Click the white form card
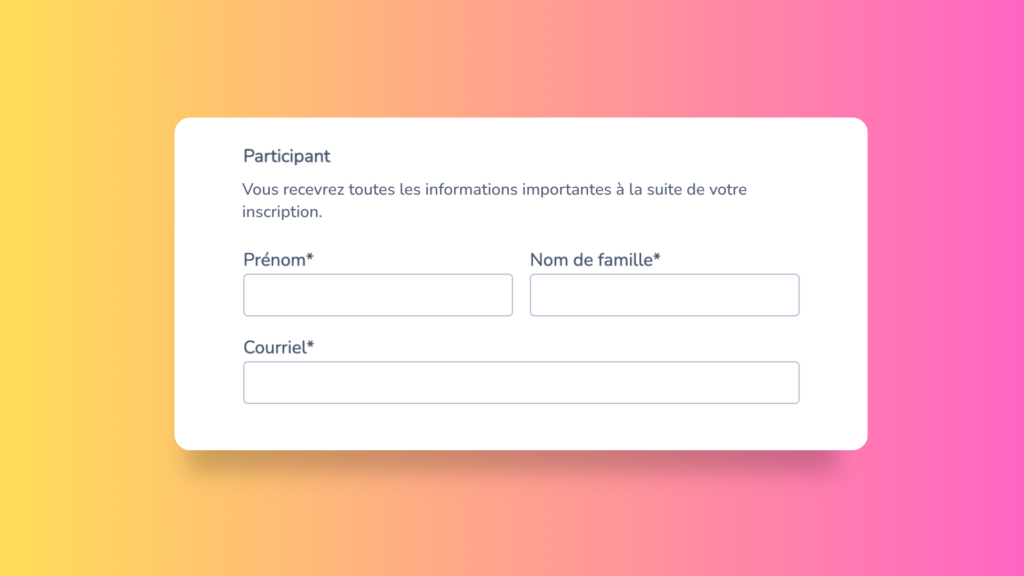The height and width of the screenshot is (576, 1024). click(521, 430)
